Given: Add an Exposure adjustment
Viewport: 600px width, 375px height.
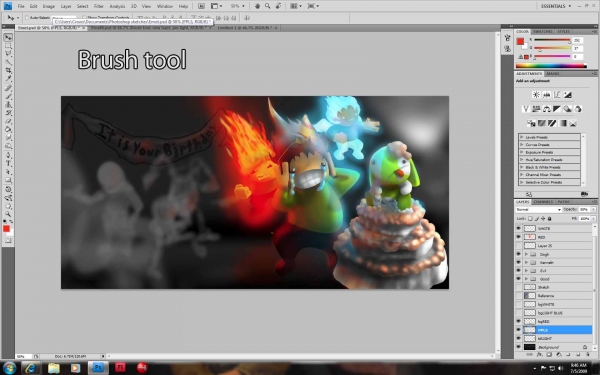Looking at the screenshot, I should coord(567,95).
